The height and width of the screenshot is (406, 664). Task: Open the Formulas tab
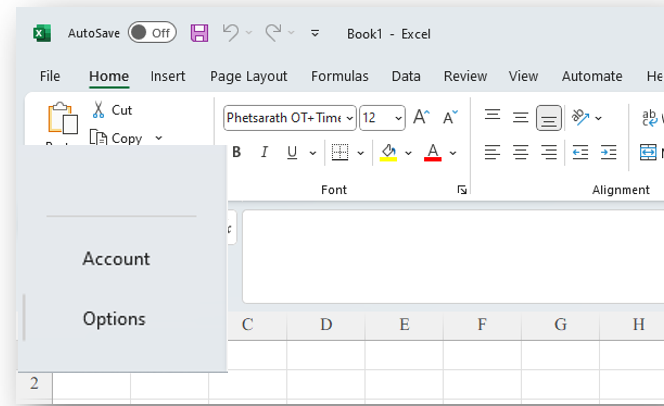point(339,76)
